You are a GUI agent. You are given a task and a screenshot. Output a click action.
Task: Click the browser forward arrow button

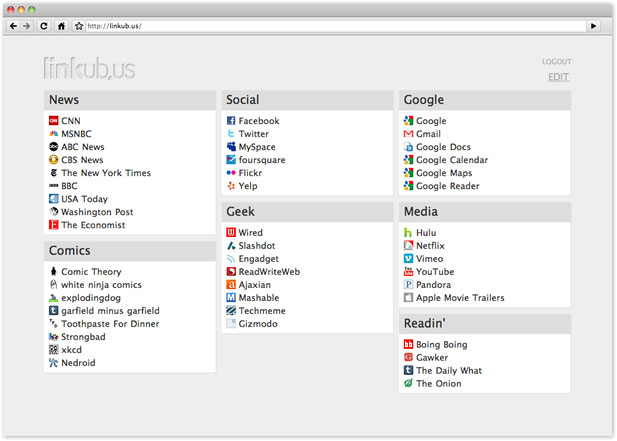[27, 25]
